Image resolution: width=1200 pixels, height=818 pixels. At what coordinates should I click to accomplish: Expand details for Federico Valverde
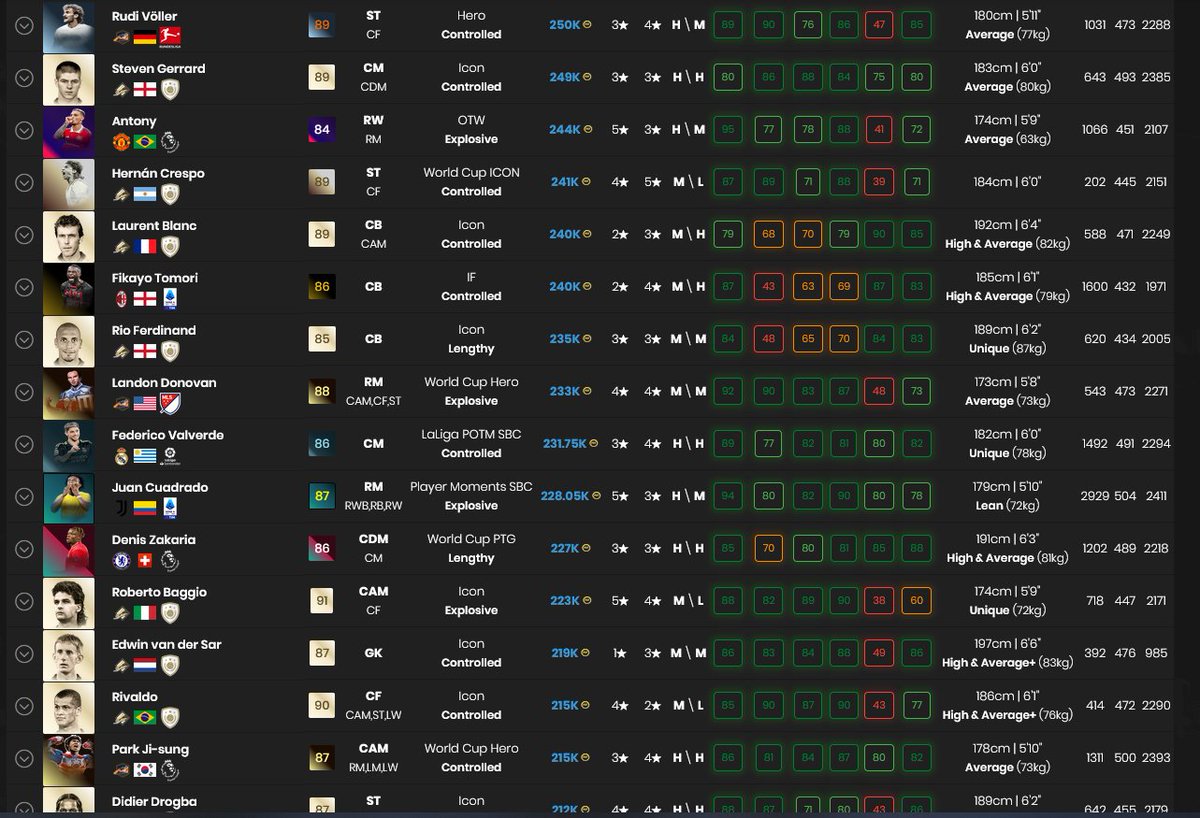click(25, 444)
